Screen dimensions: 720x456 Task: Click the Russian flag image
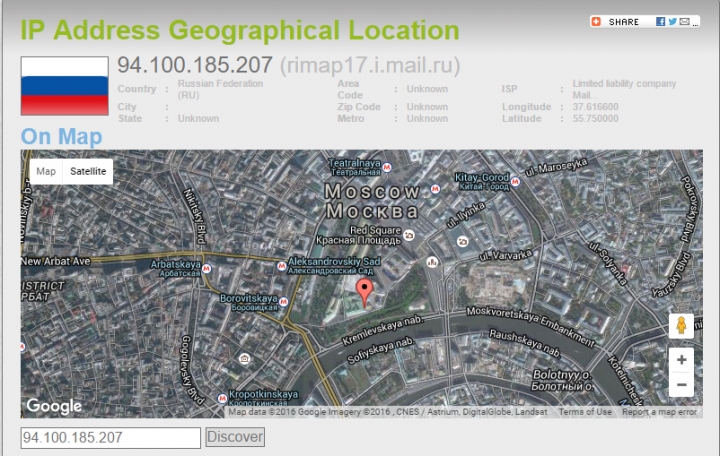pos(65,86)
